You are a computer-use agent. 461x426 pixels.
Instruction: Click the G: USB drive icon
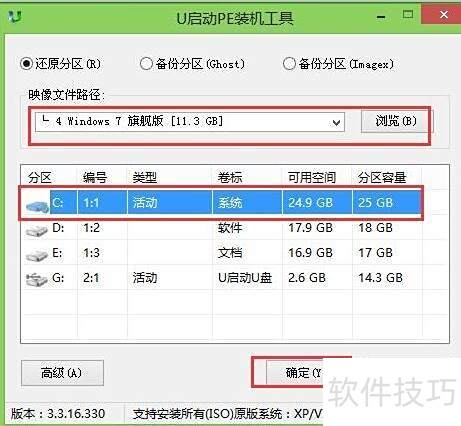tap(37, 279)
